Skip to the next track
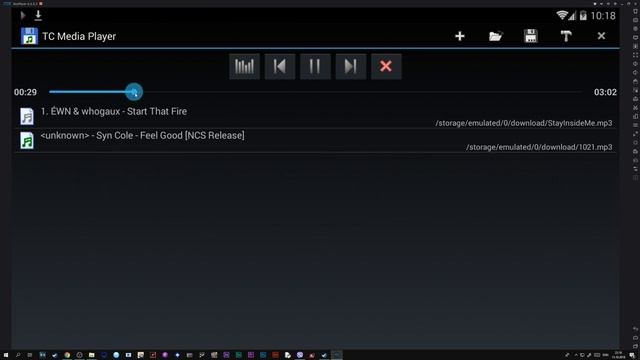640x360 pixels. [x=351, y=67]
